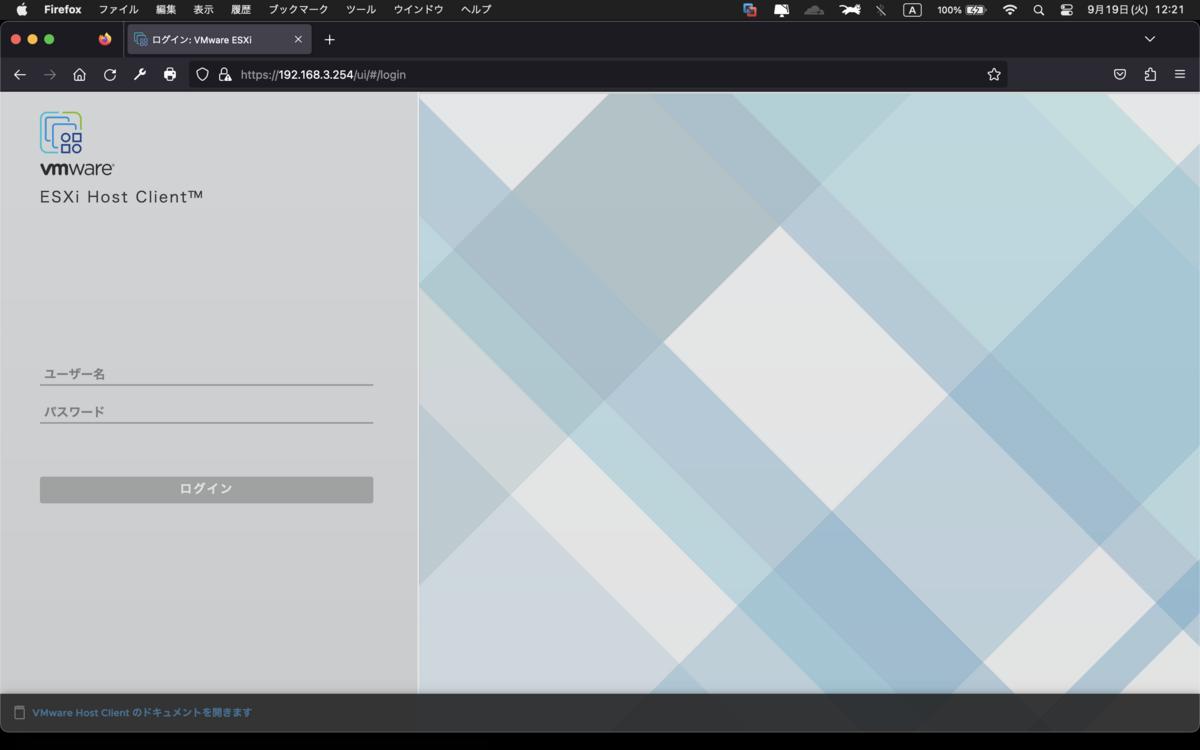Click the Firefox View icon in tab bar

tap(105, 40)
